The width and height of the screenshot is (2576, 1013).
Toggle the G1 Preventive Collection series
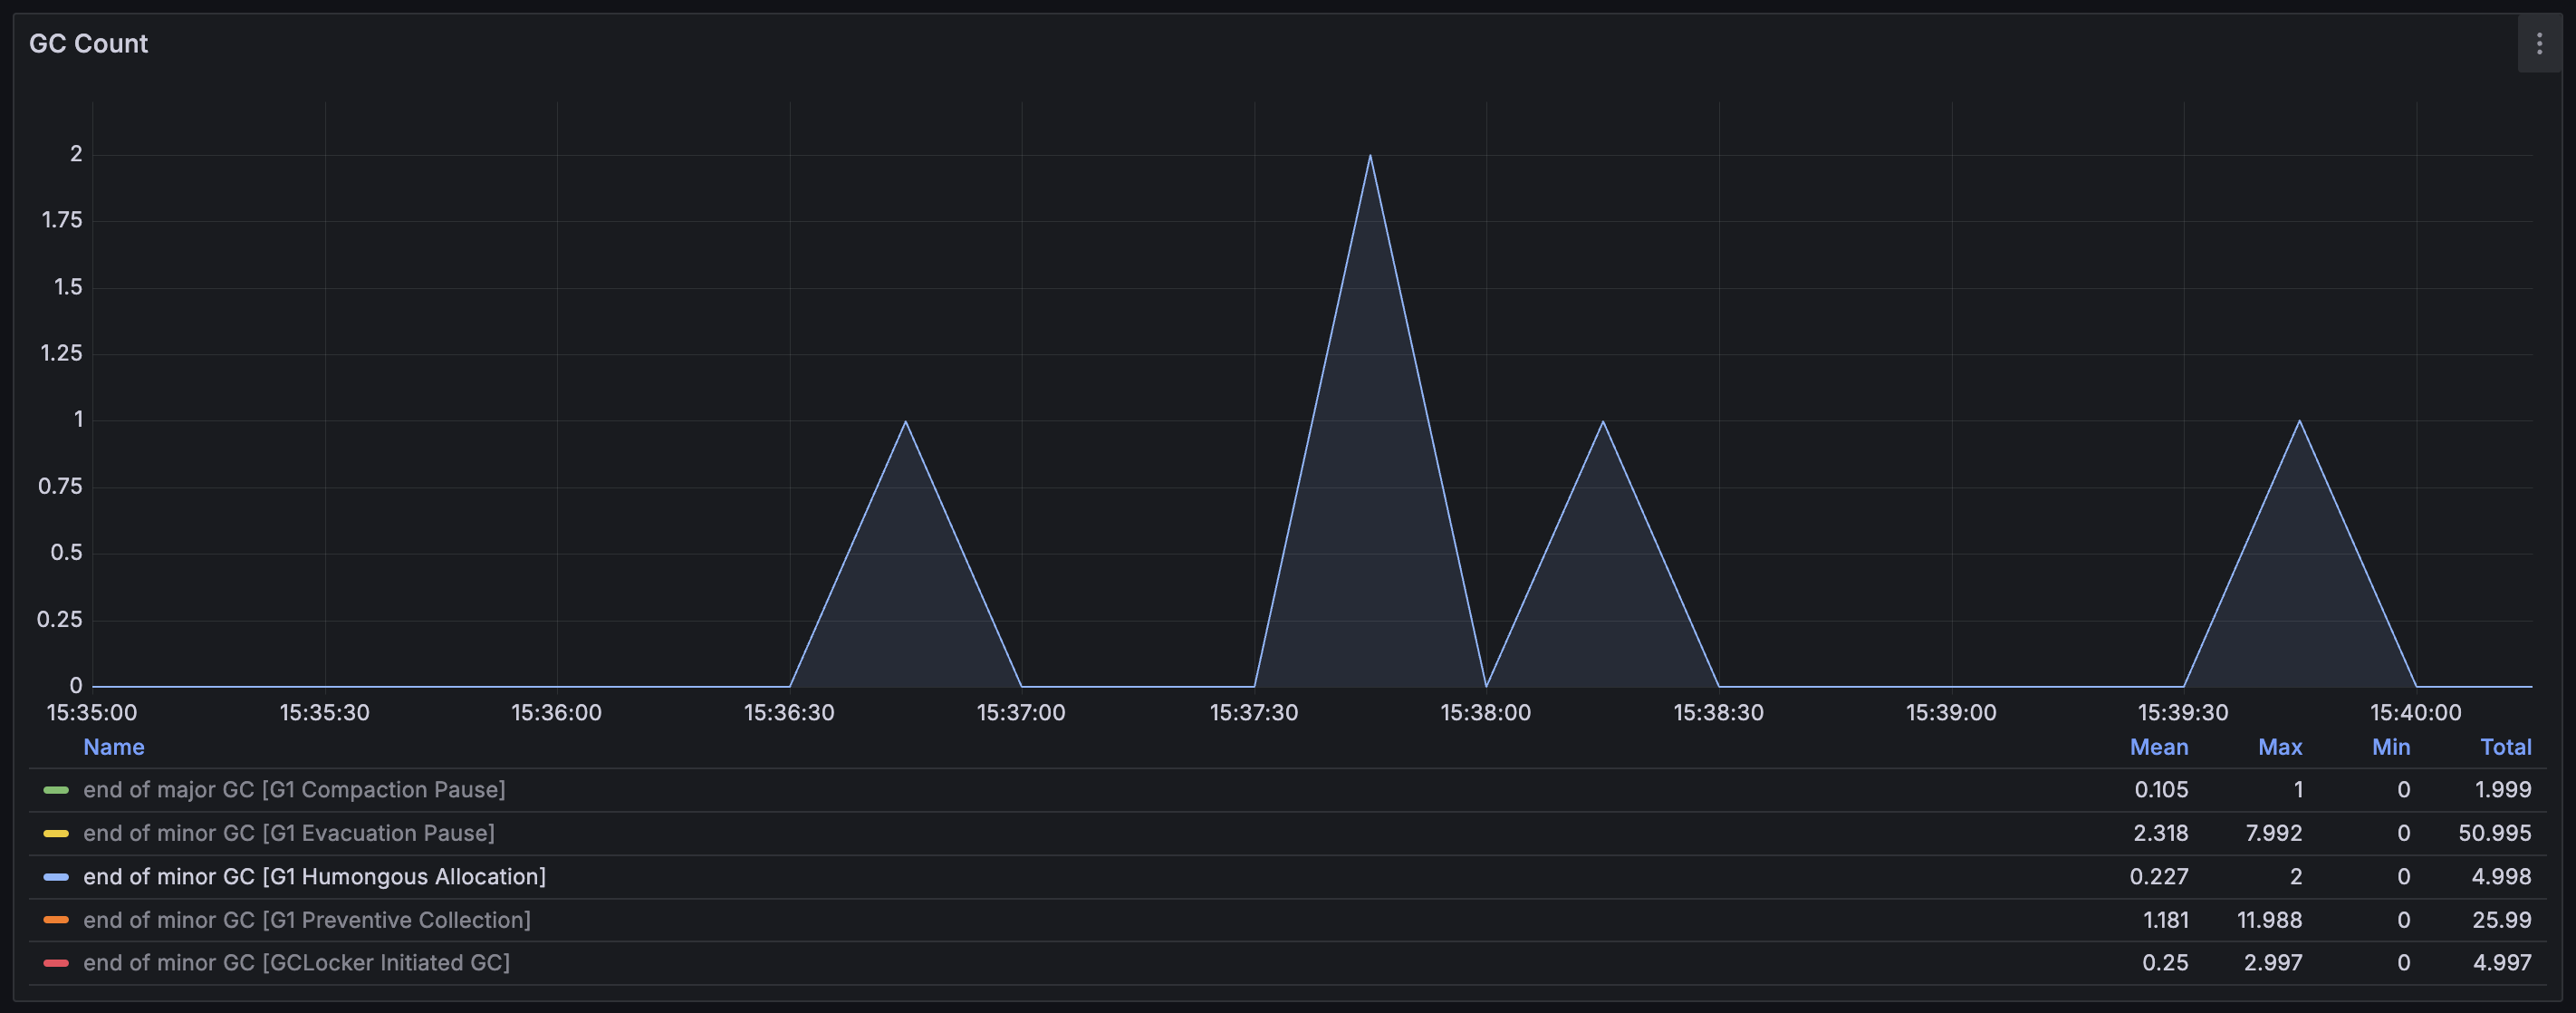(x=307, y=920)
